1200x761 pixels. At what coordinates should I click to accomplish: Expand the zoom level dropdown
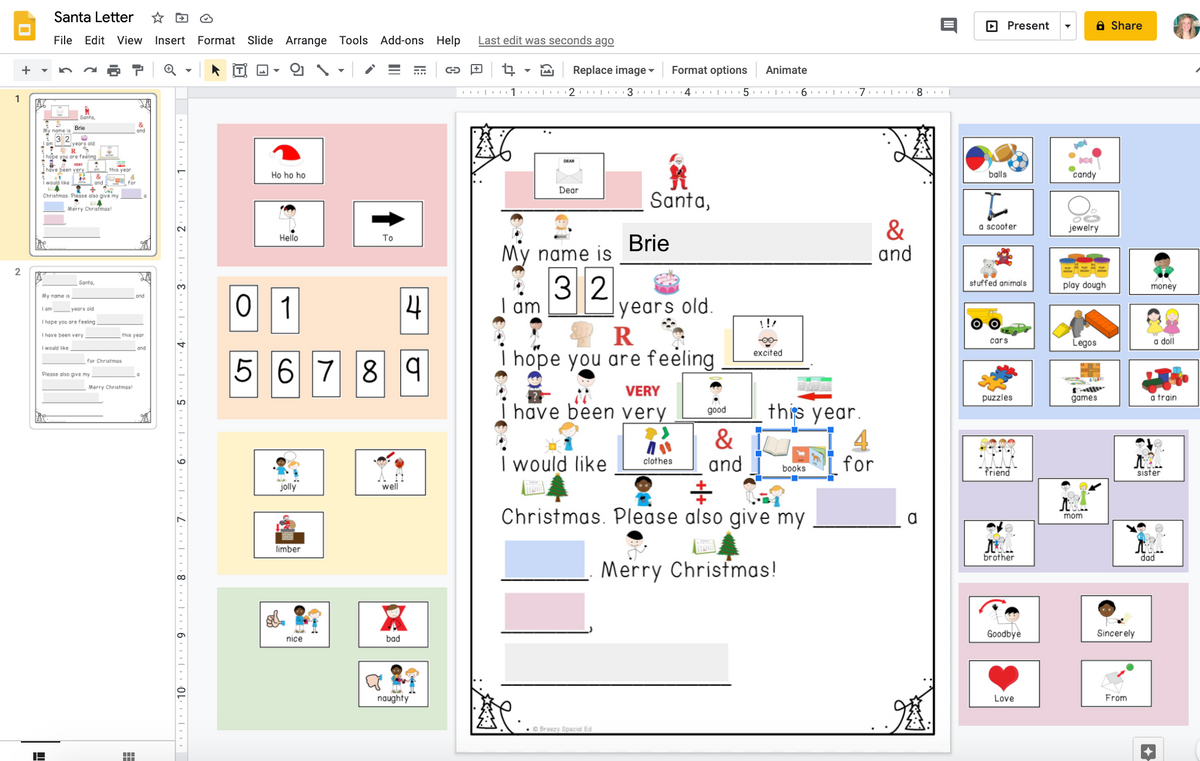point(188,70)
